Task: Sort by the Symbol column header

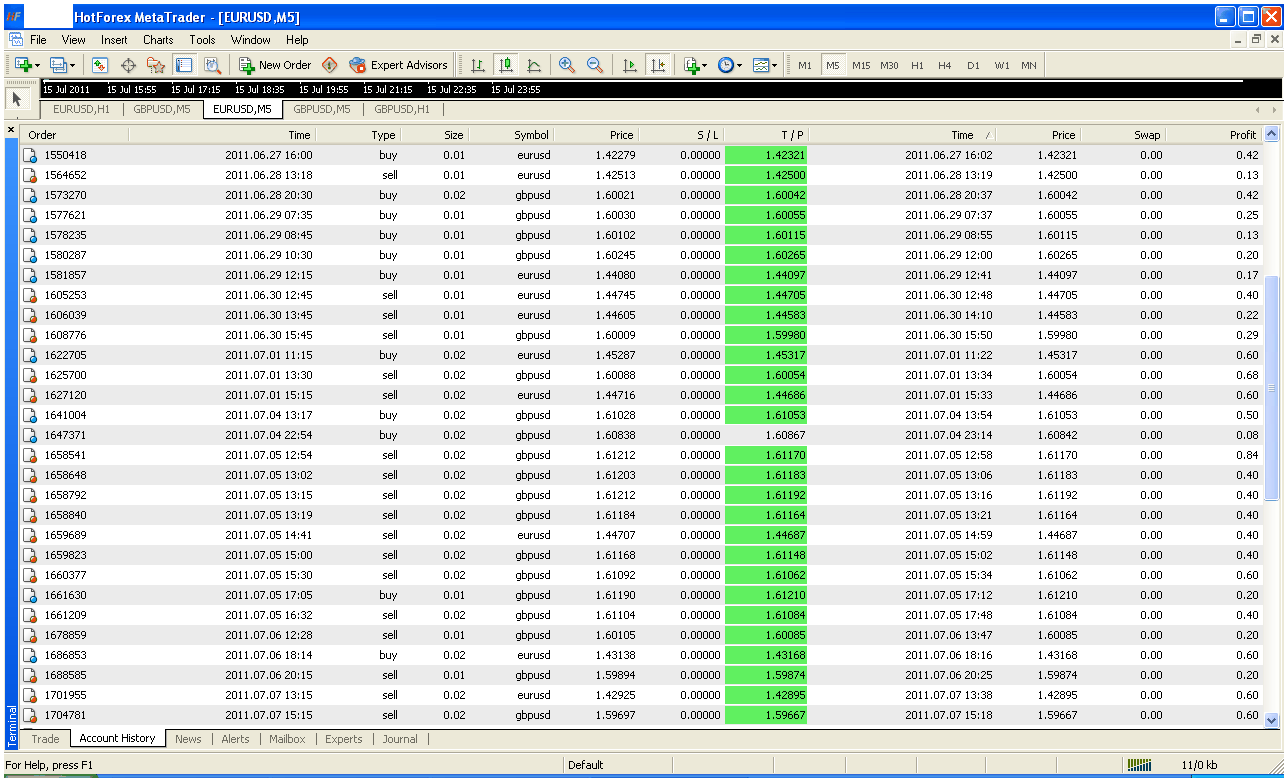Action: click(510, 135)
